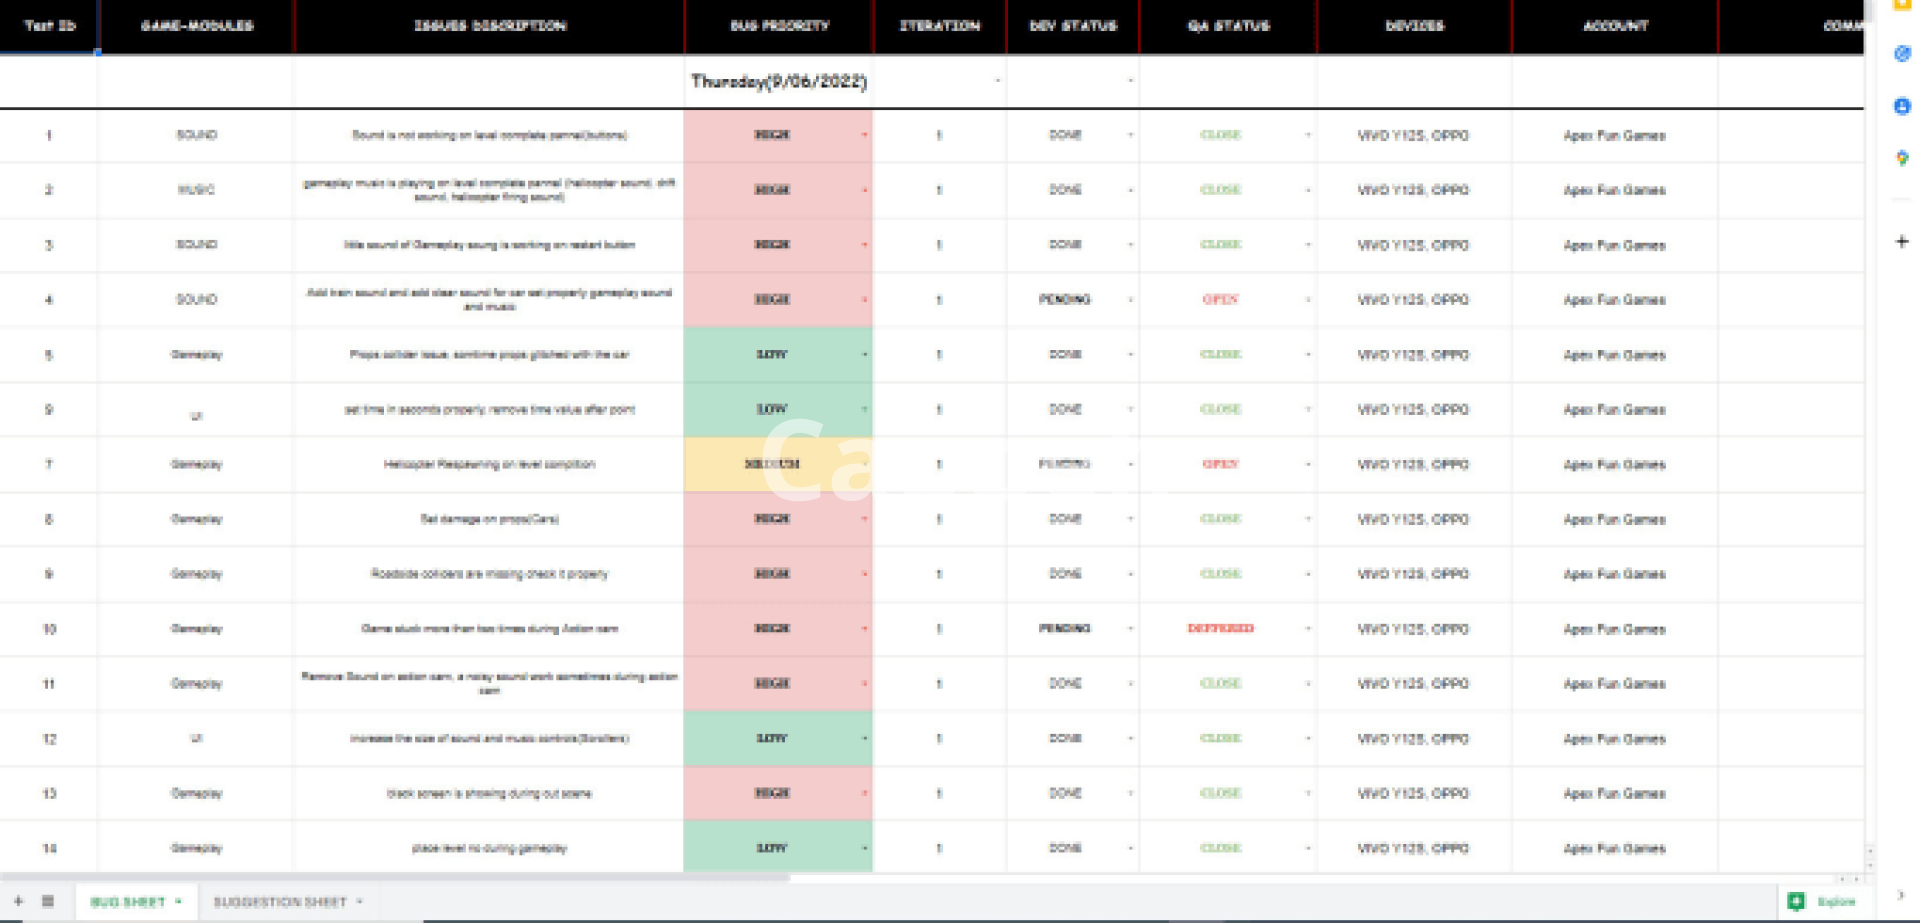Viewport: 1920px width, 923px height.
Task: Open Dev Status dropdown for Test ID 10
Action: 1130,629
